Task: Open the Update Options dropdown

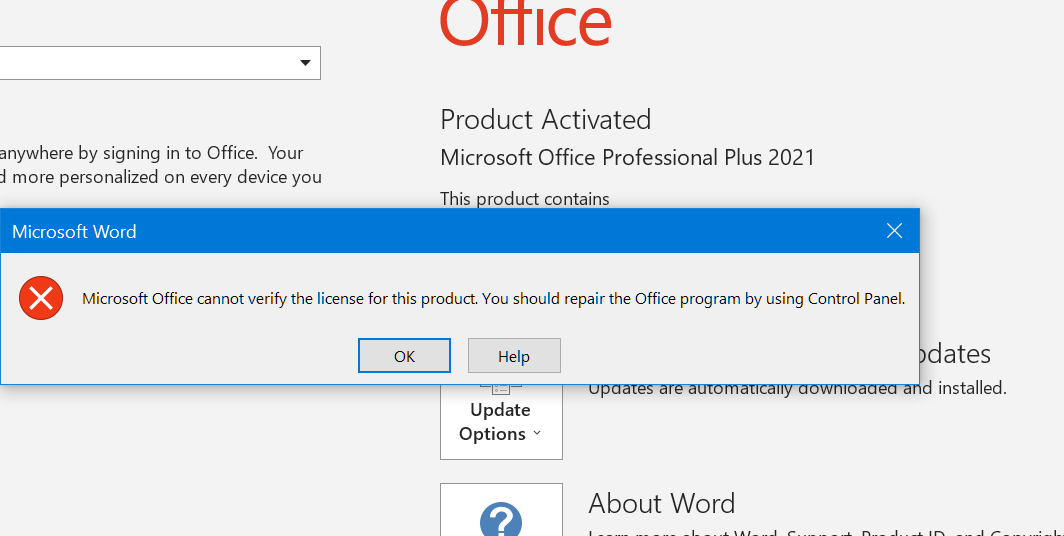Action: point(501,421)
